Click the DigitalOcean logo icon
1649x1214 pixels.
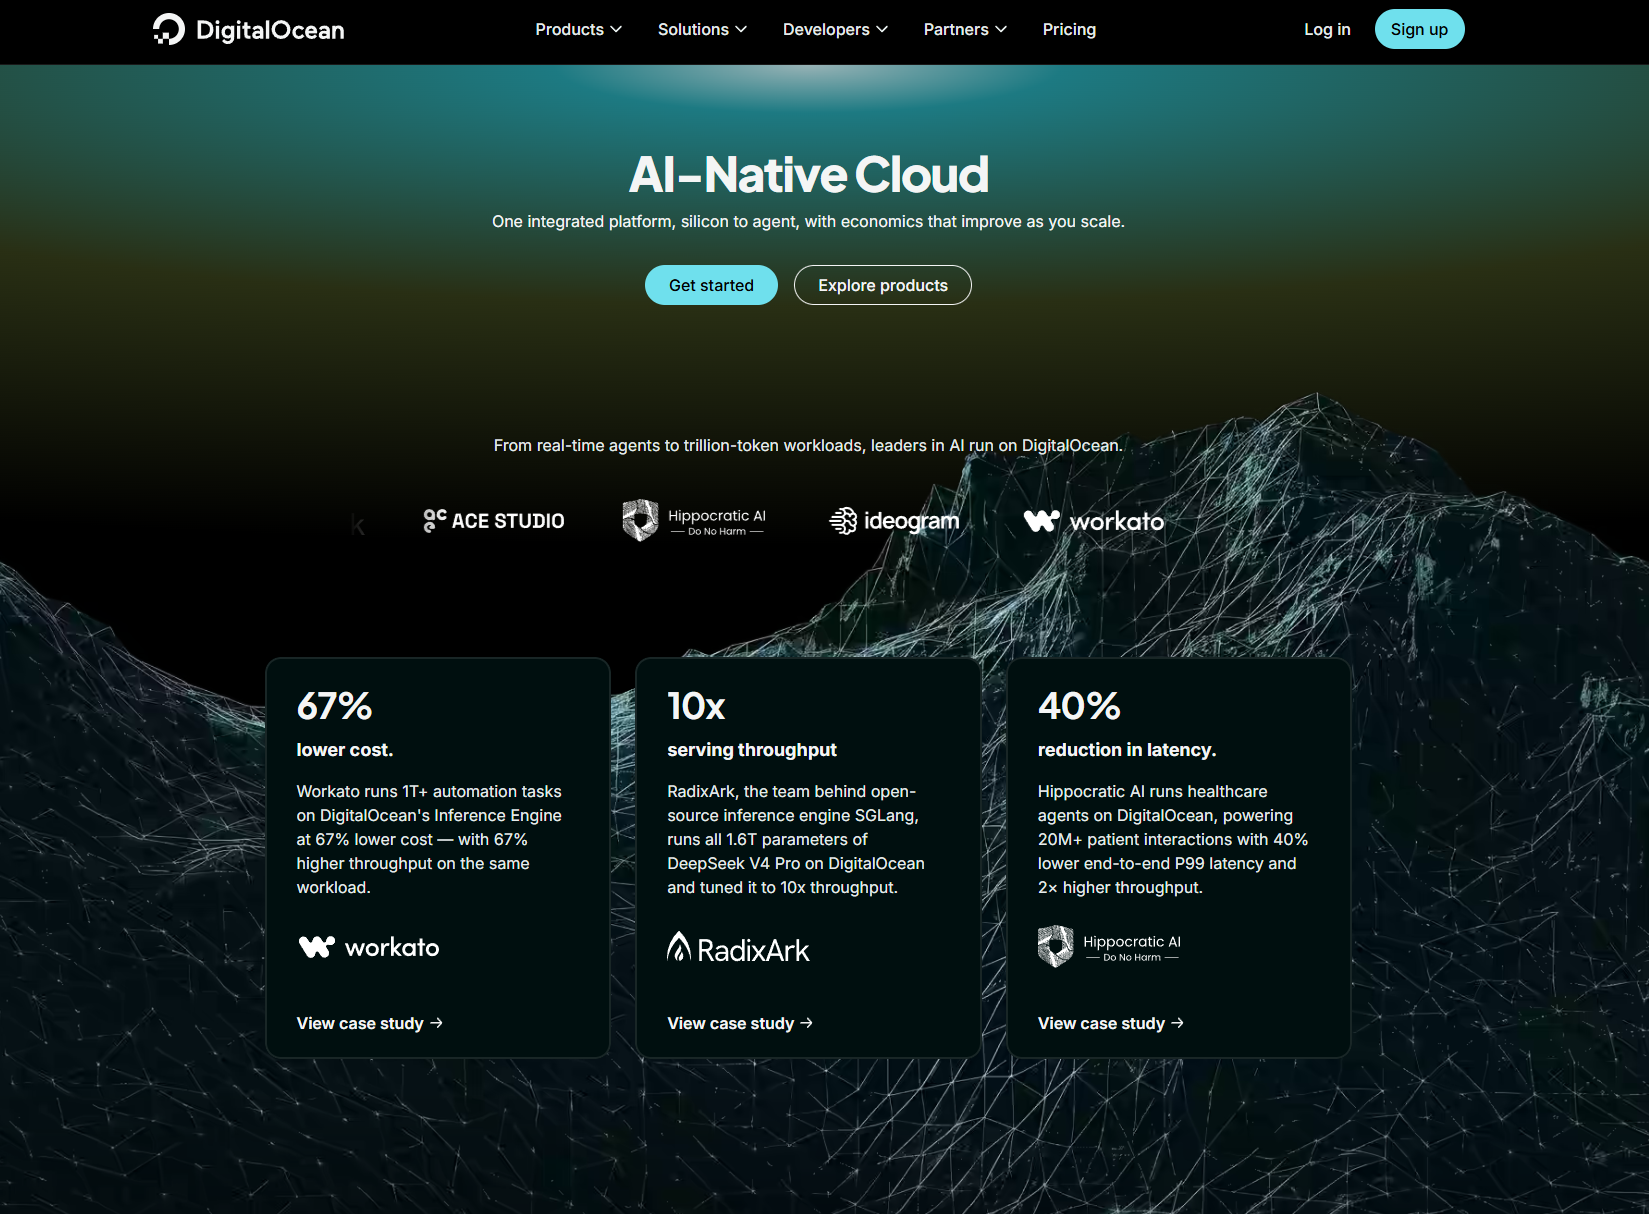[x=169, y=30]
